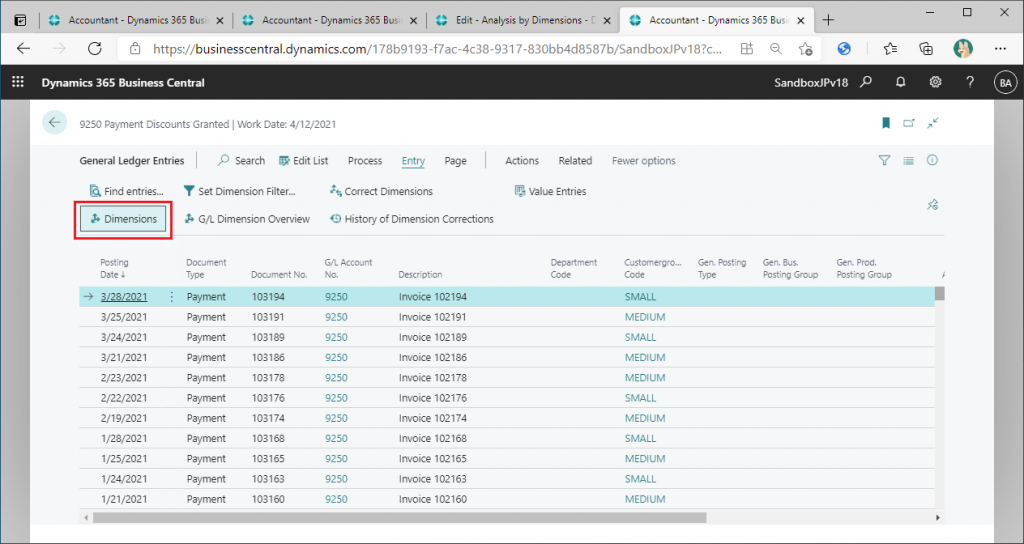
Task: Select document number 103176 cell
Action: click(268, 398)
